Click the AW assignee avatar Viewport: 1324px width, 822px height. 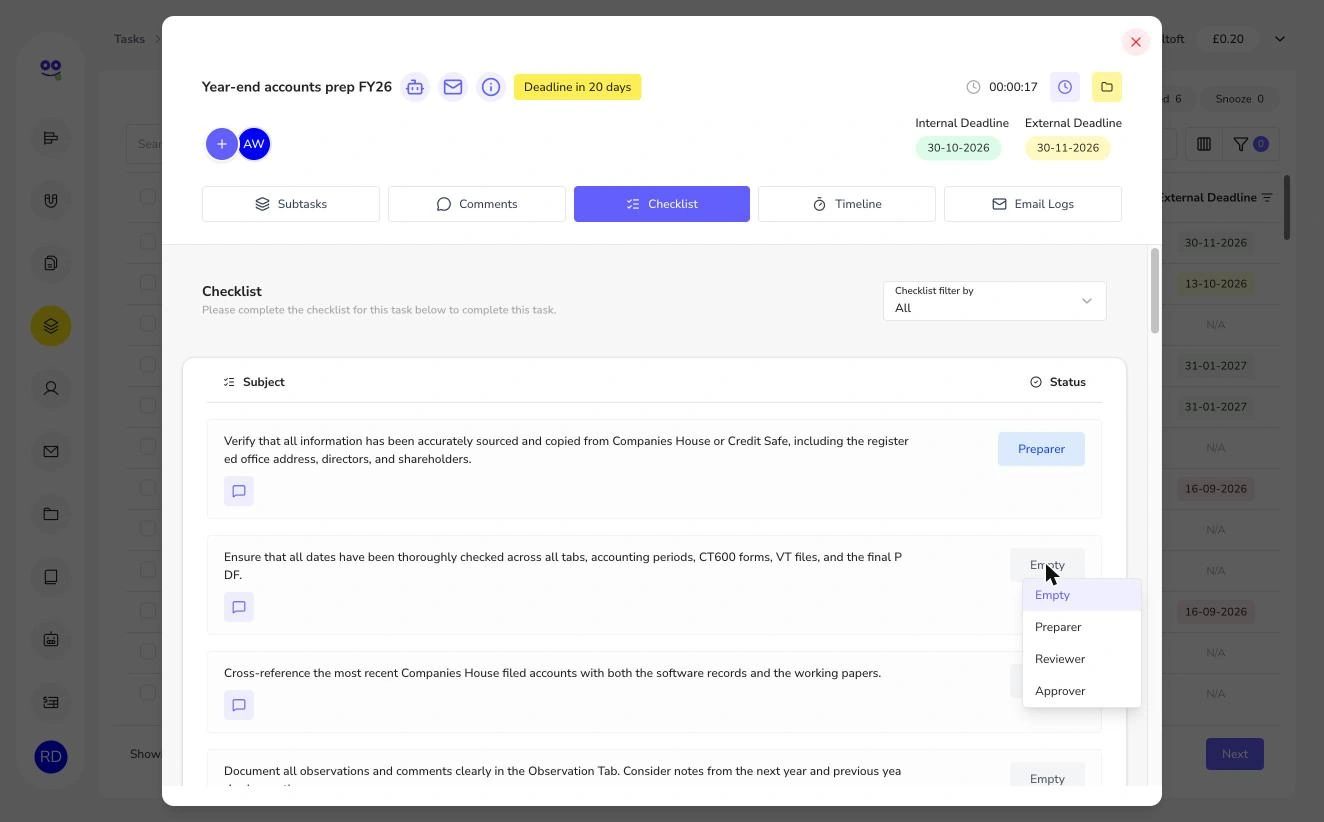(254, 144)
